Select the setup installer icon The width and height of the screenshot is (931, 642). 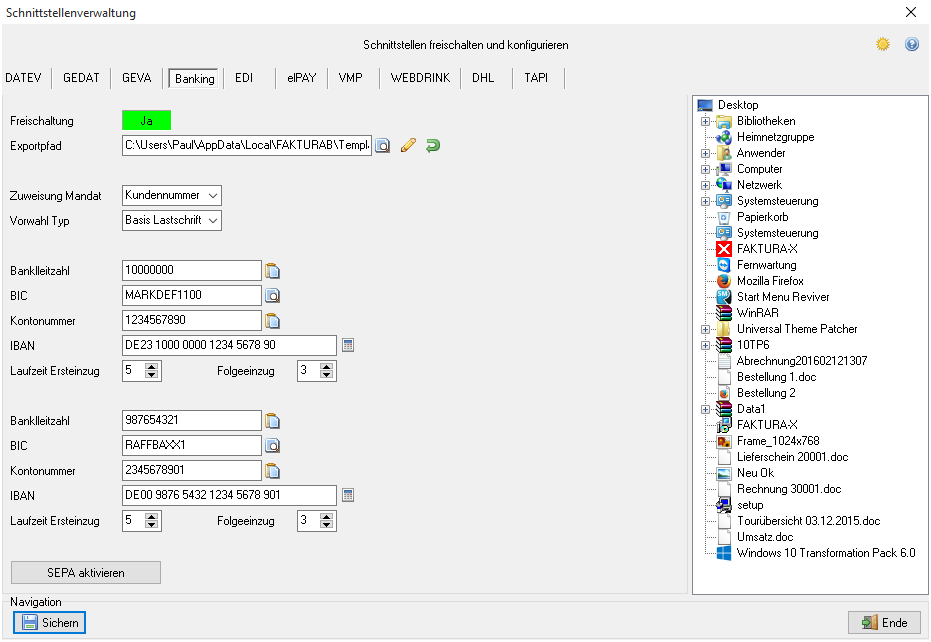point(724,505)
